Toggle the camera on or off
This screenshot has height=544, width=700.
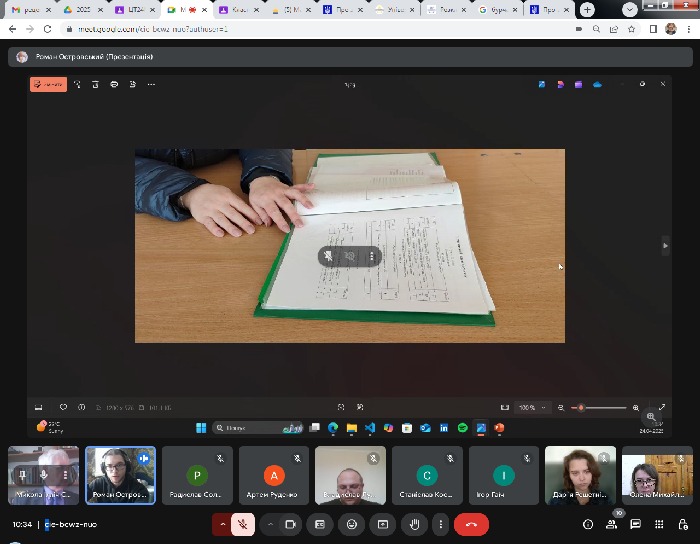(291, 524)
